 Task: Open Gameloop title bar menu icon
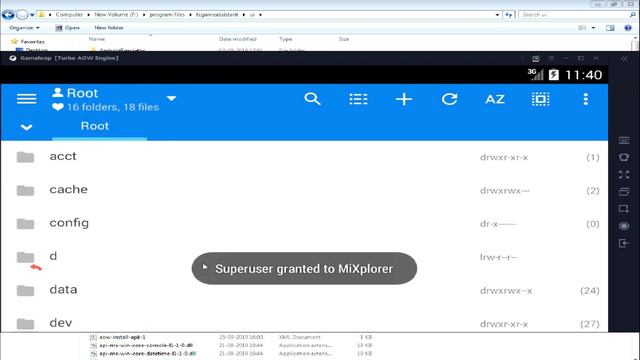(551, 58)
